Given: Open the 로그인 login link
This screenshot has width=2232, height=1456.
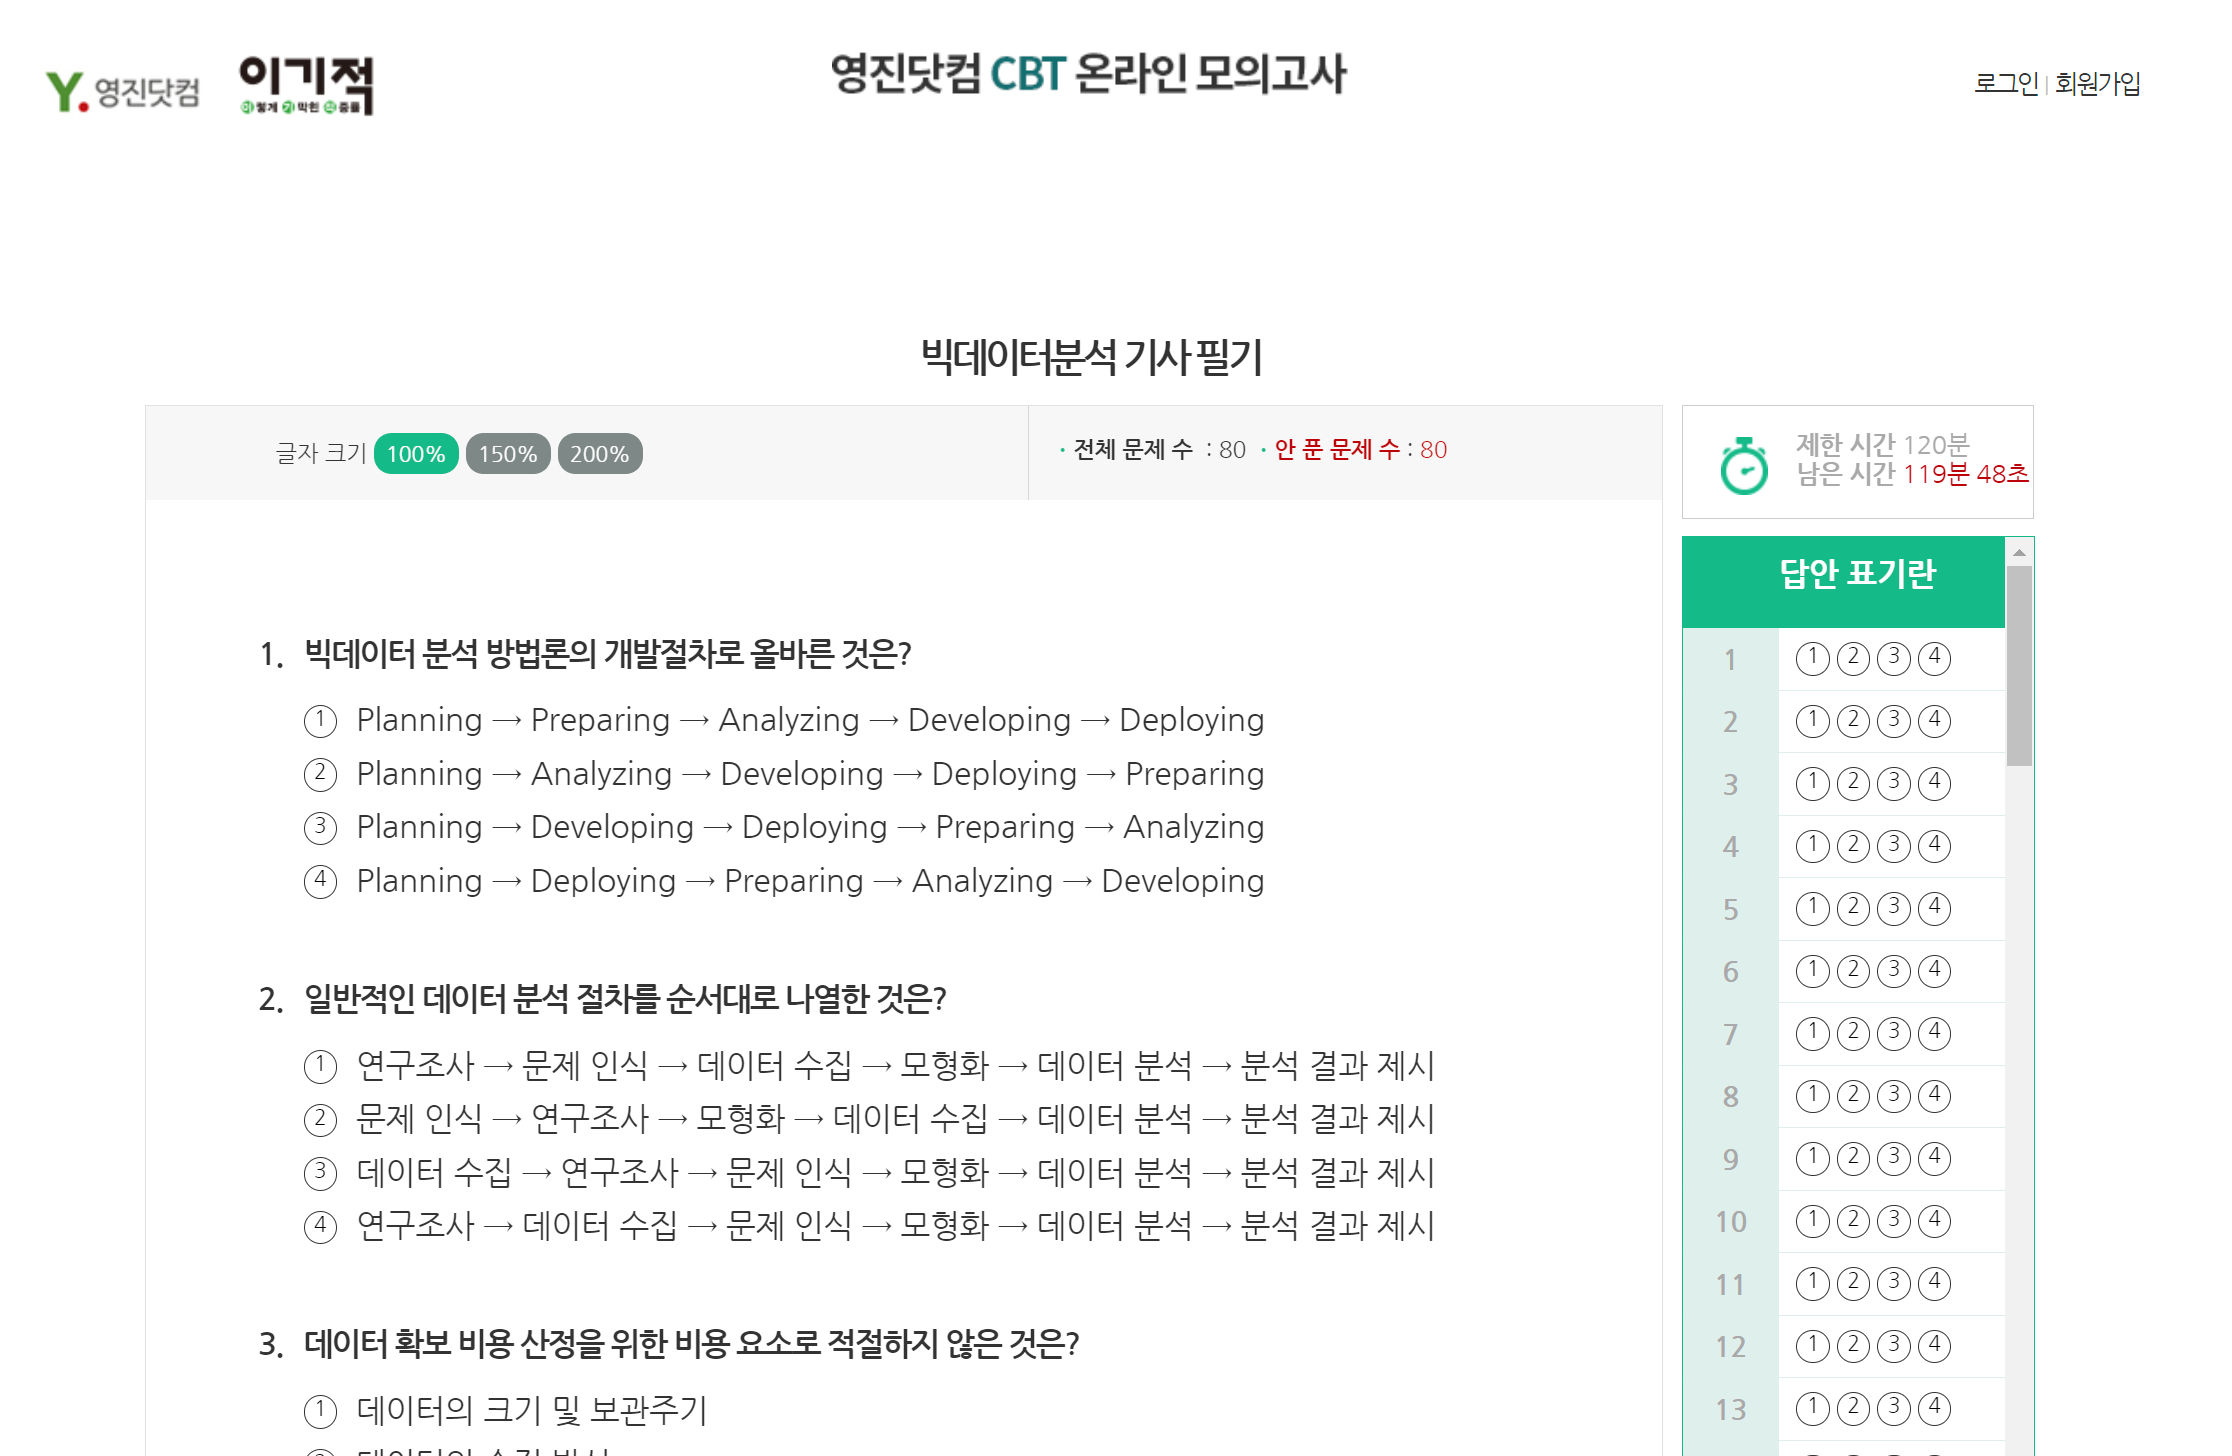Looking at the screenshot, I should [x=2005, y=83].
